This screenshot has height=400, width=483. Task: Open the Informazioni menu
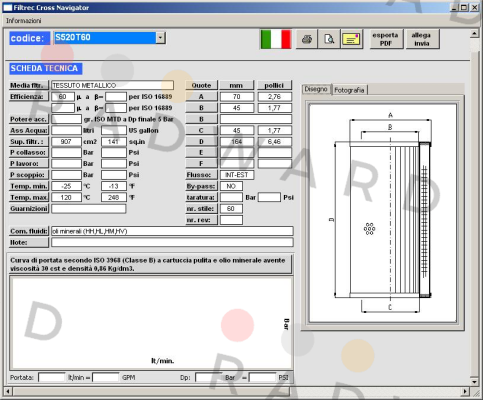click(24, 21)
